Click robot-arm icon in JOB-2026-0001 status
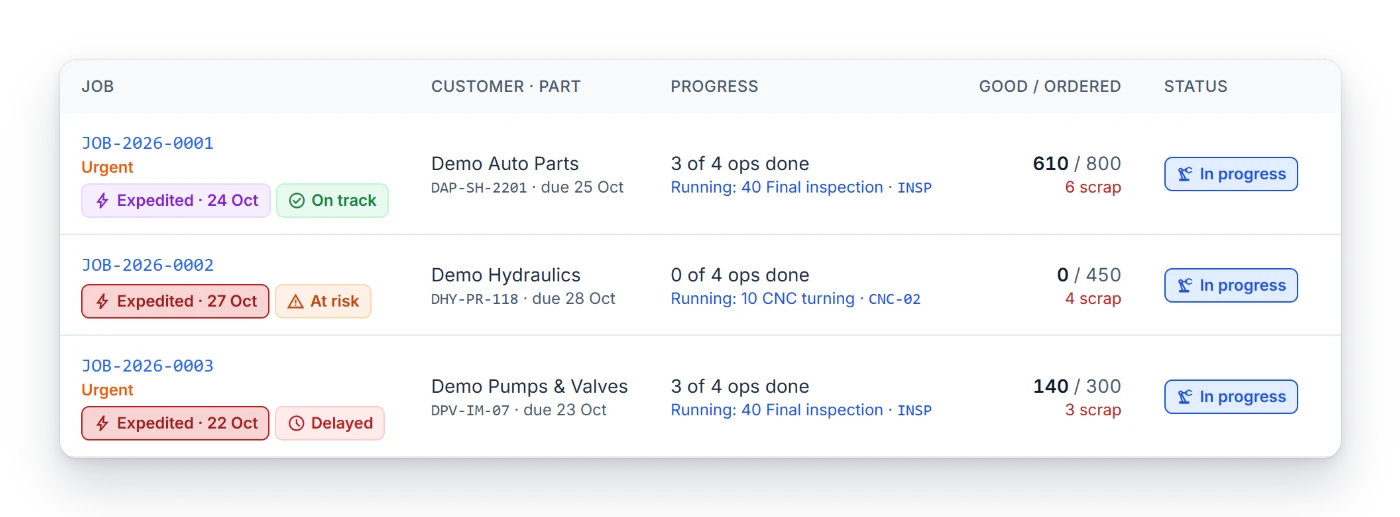This screenshot has height=517, width=1400. coord(1185,174)
